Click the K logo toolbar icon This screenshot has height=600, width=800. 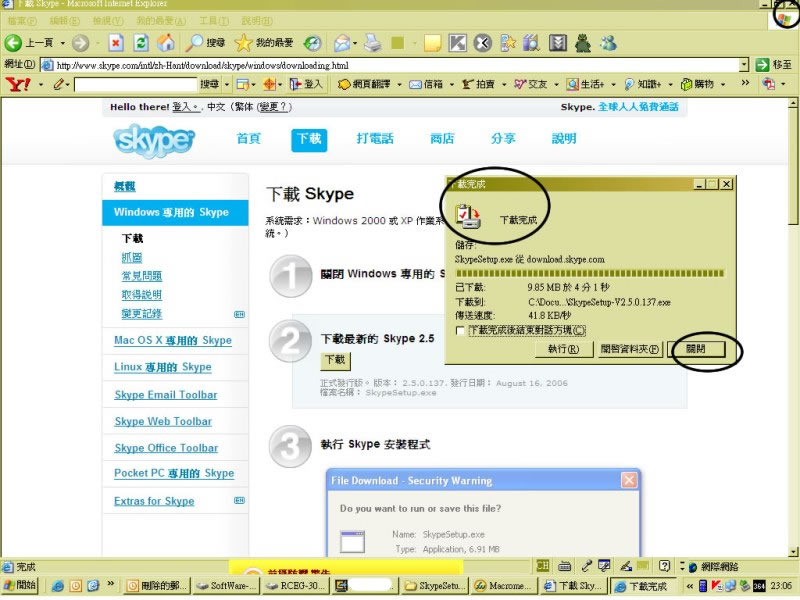458,43
